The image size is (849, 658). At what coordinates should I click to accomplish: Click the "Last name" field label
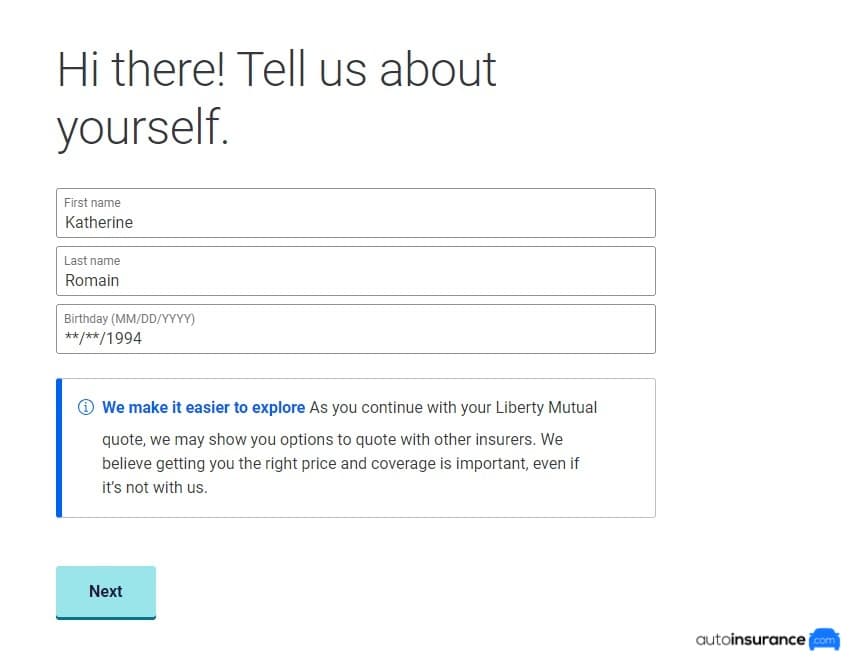point(92,260)
